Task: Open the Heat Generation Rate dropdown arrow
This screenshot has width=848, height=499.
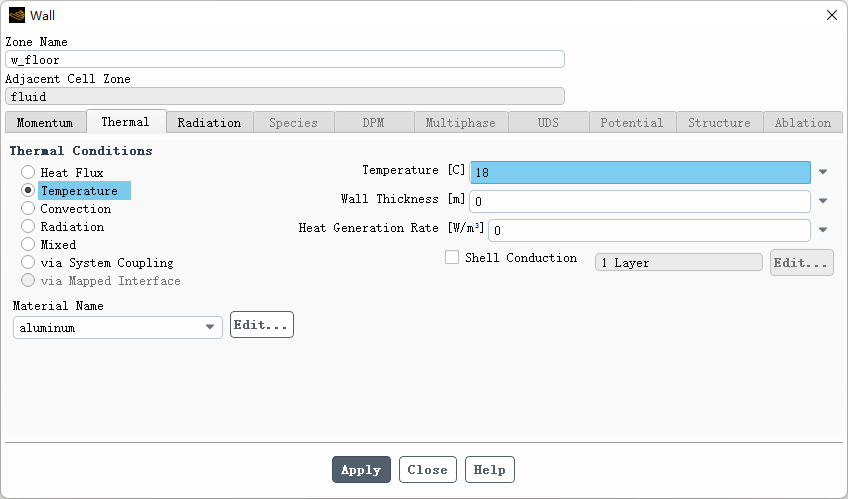Action: coord(823,230)
